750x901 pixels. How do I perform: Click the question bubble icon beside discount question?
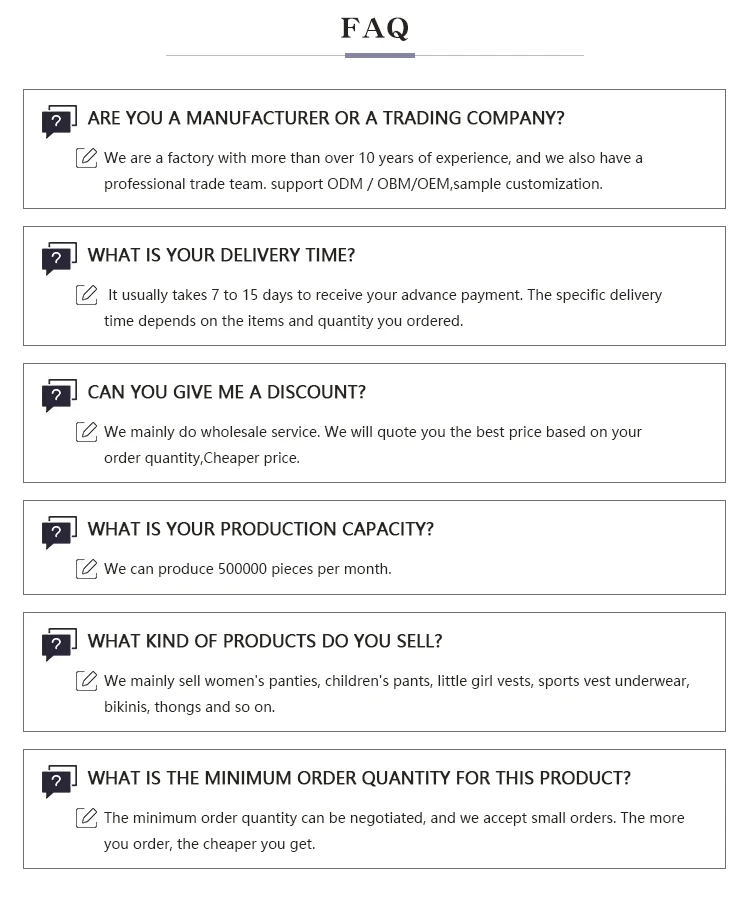[x=58, y=395]
